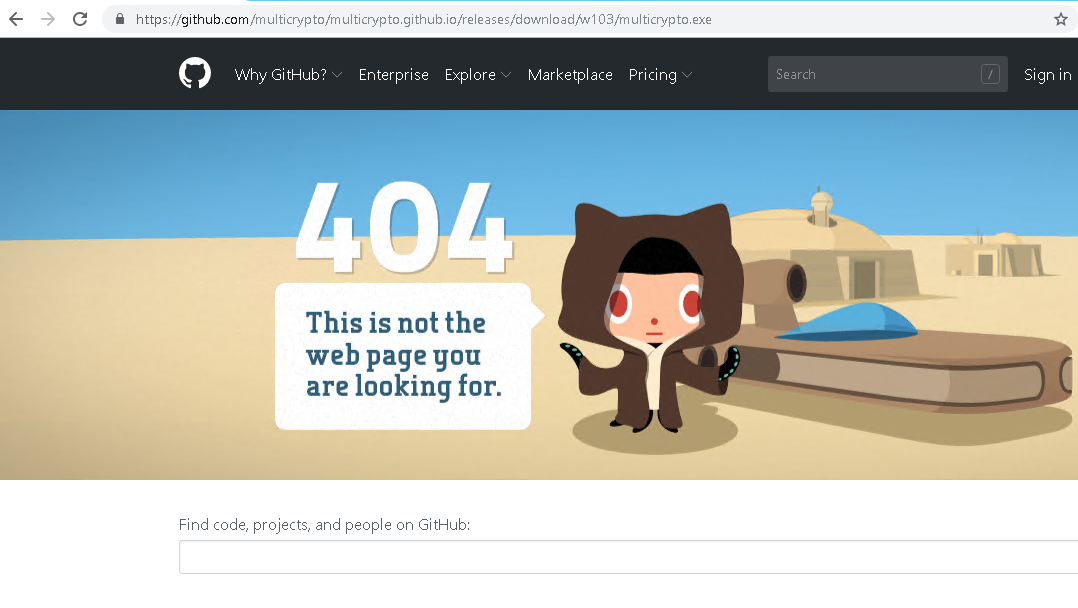The width and height of the screenshot is (1078, 608).
Task: Open GitHub home via Octocat logo
Action: [x=195, y=73]
